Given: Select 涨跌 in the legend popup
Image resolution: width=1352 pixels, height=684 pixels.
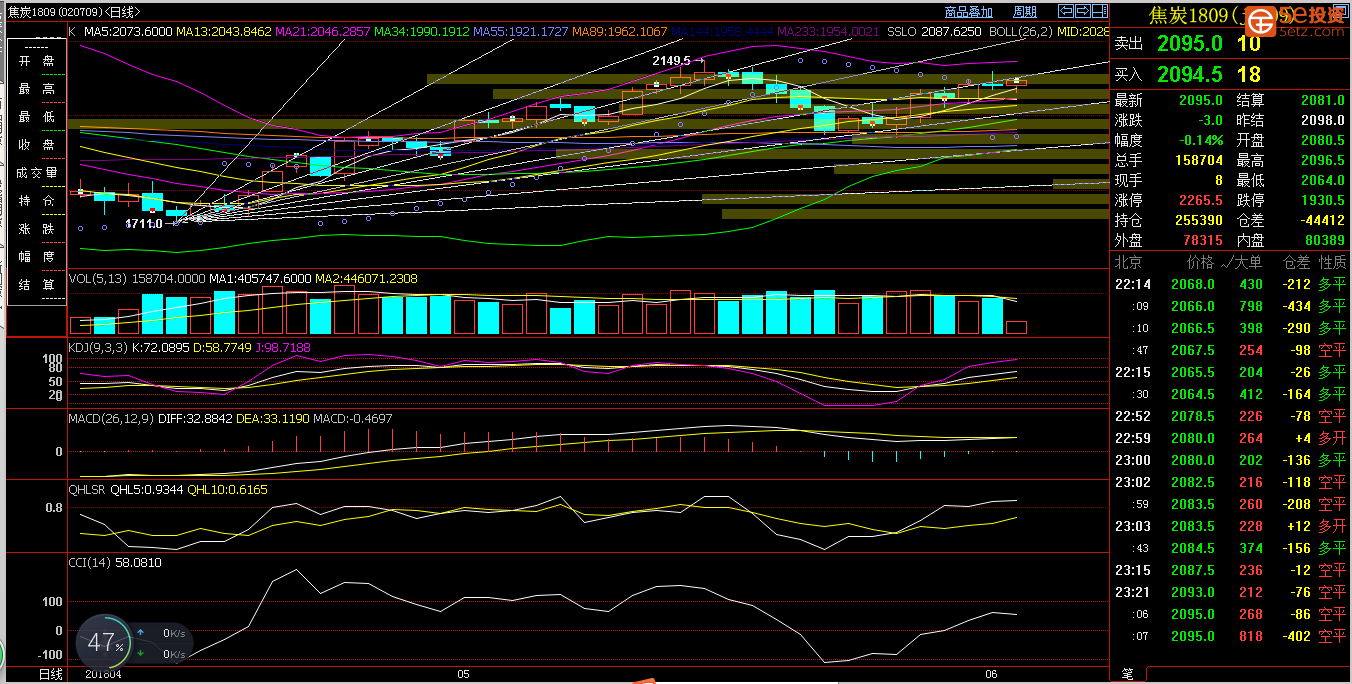Looking at the screenshot, I should tap(37, 229).
